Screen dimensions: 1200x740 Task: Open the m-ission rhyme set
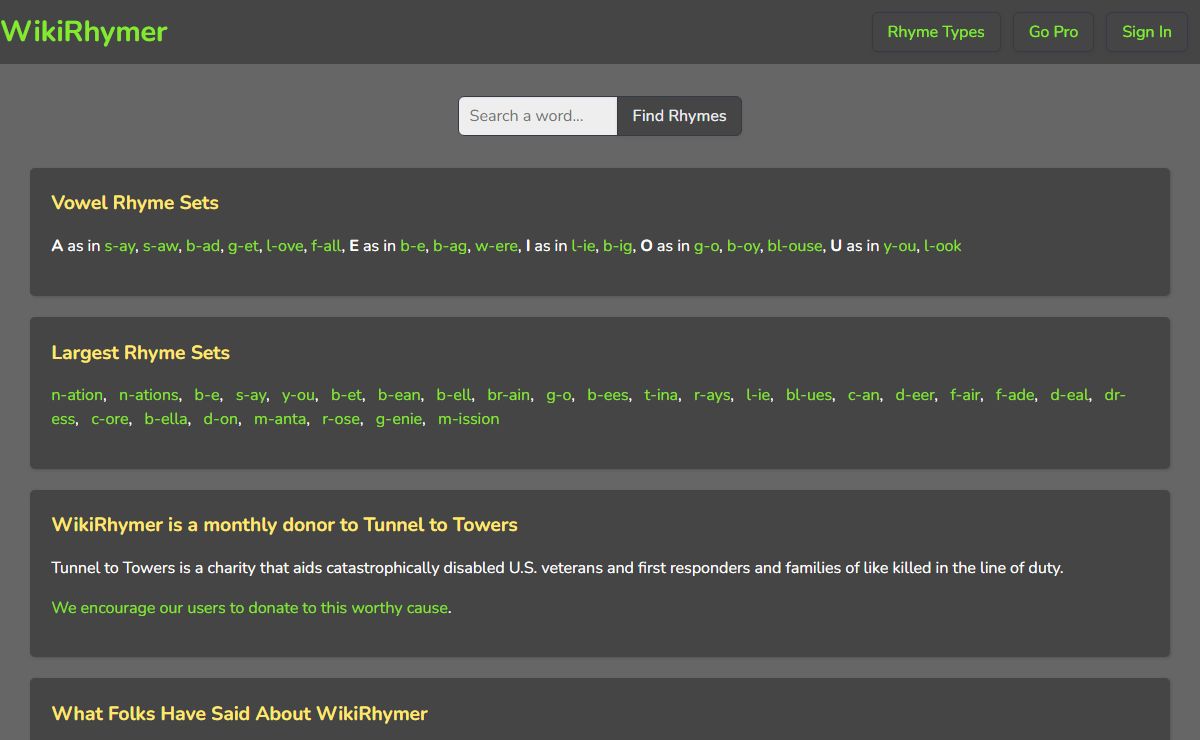468,419
